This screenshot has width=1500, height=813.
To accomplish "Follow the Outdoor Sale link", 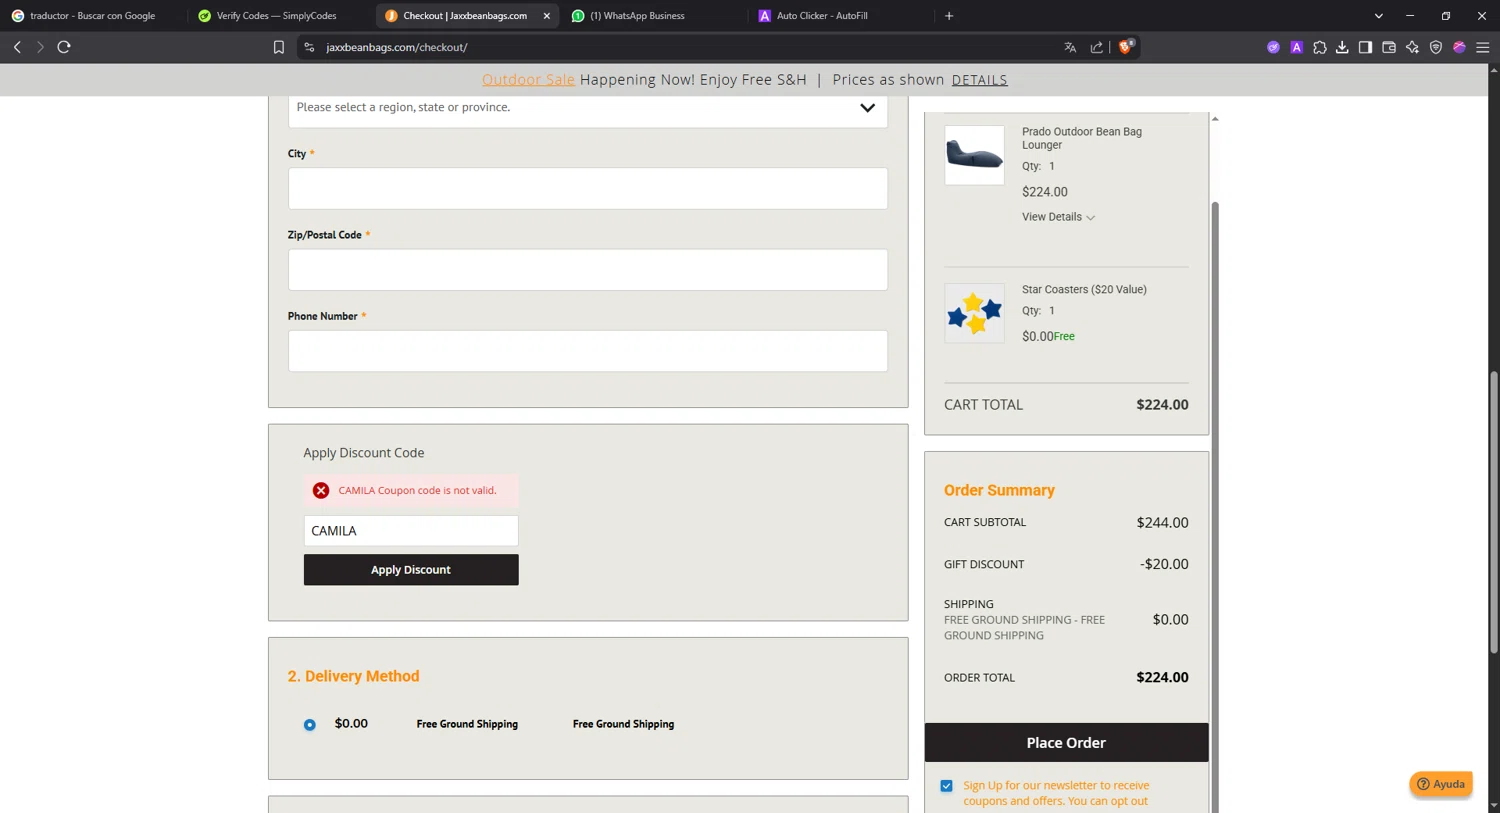I will point(528,80).
